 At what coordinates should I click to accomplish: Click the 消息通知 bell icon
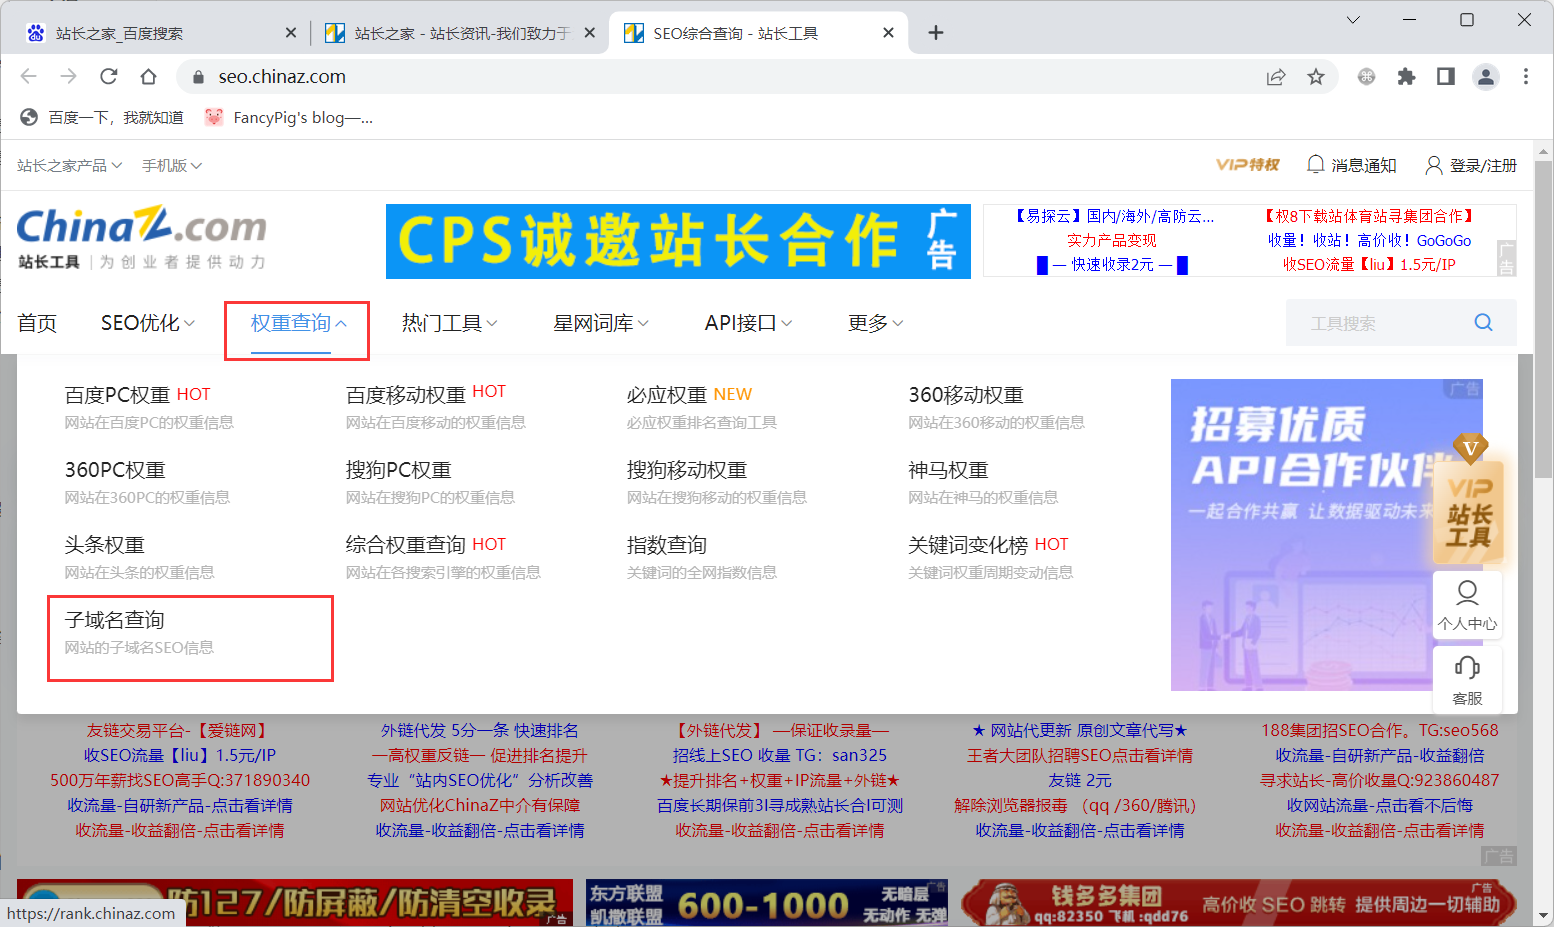tap(1316, 164)
